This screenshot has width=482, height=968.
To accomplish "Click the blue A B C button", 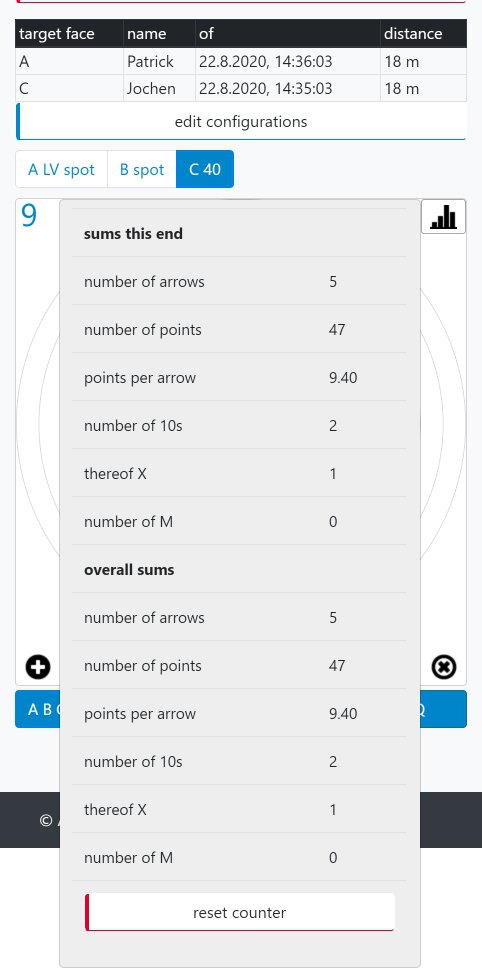I will tap(38, 709).
